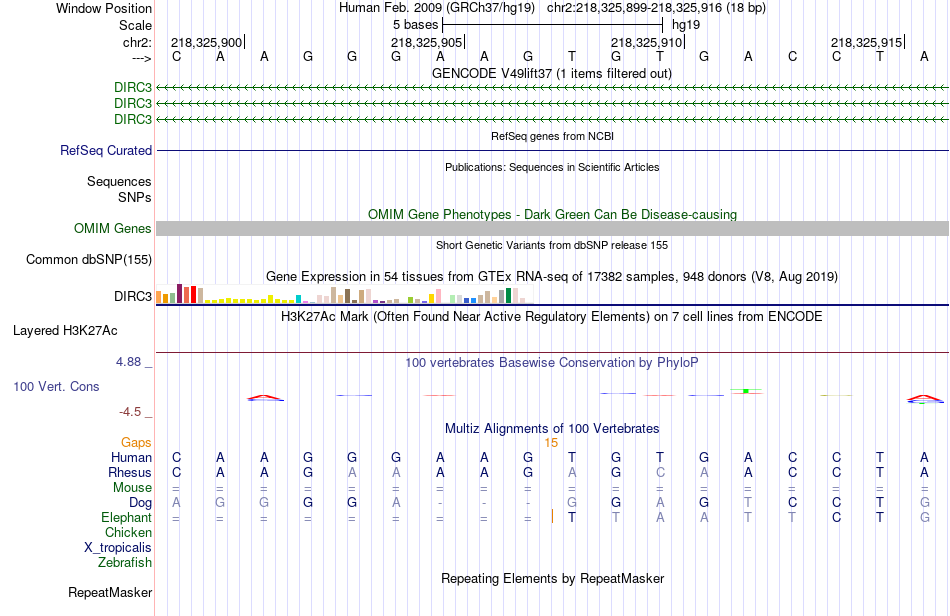Click the Sequences subtrack label
The image size is (950, 616).
[119, 182]
